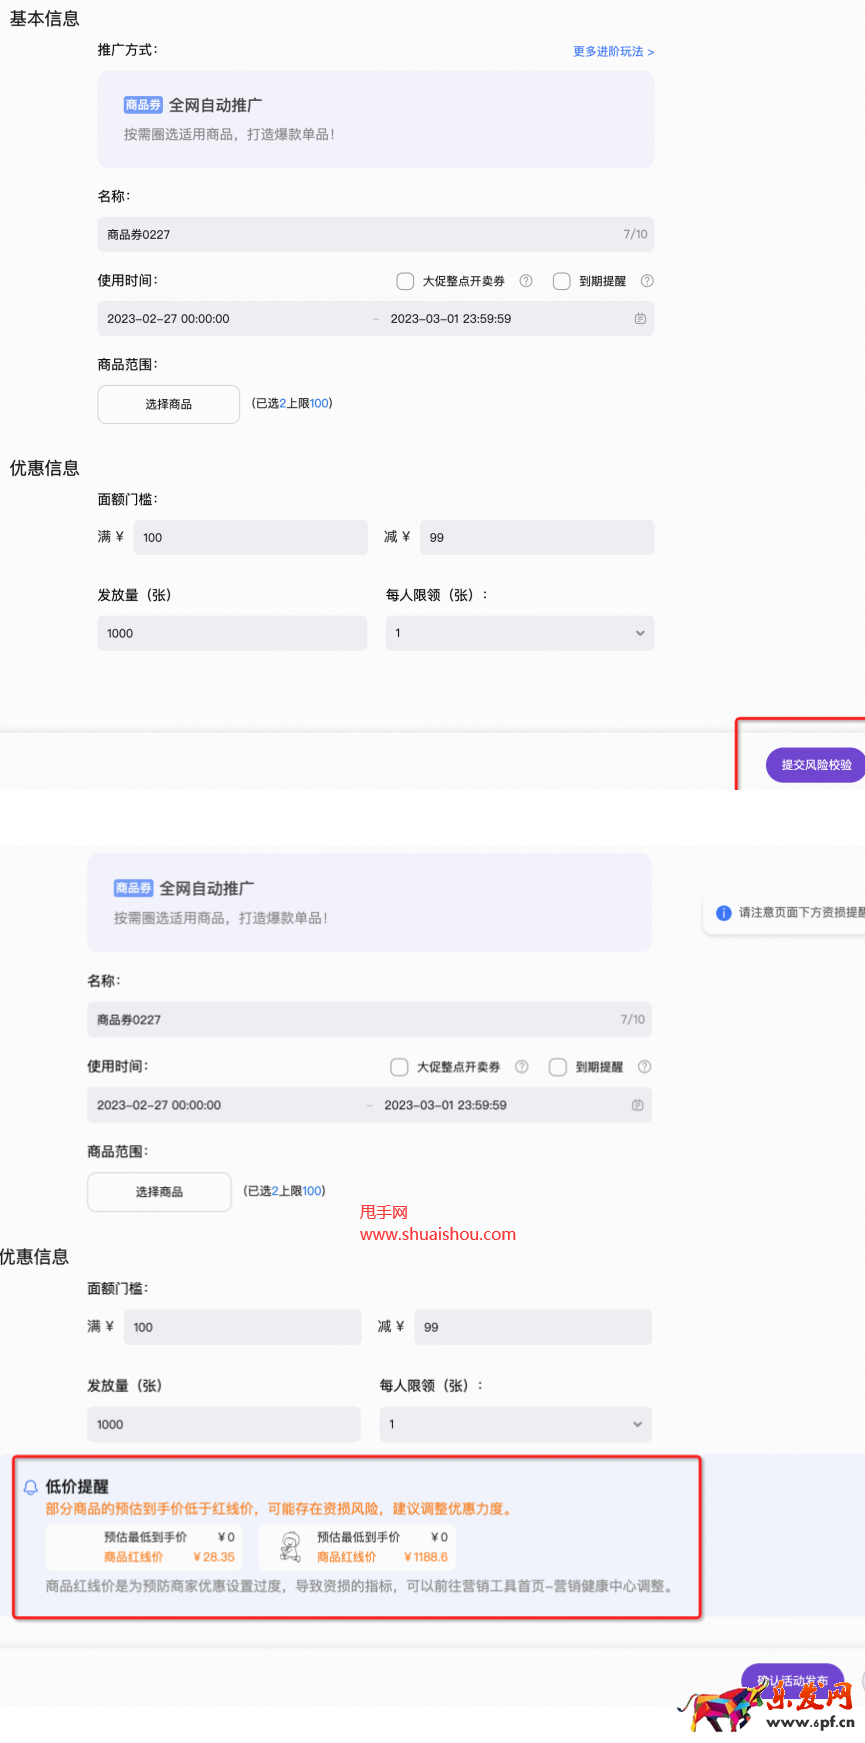Click help icon beside lower form's 大促整点开卖券
Screen dimensions: 865x1743
(x=521, y=1067)
